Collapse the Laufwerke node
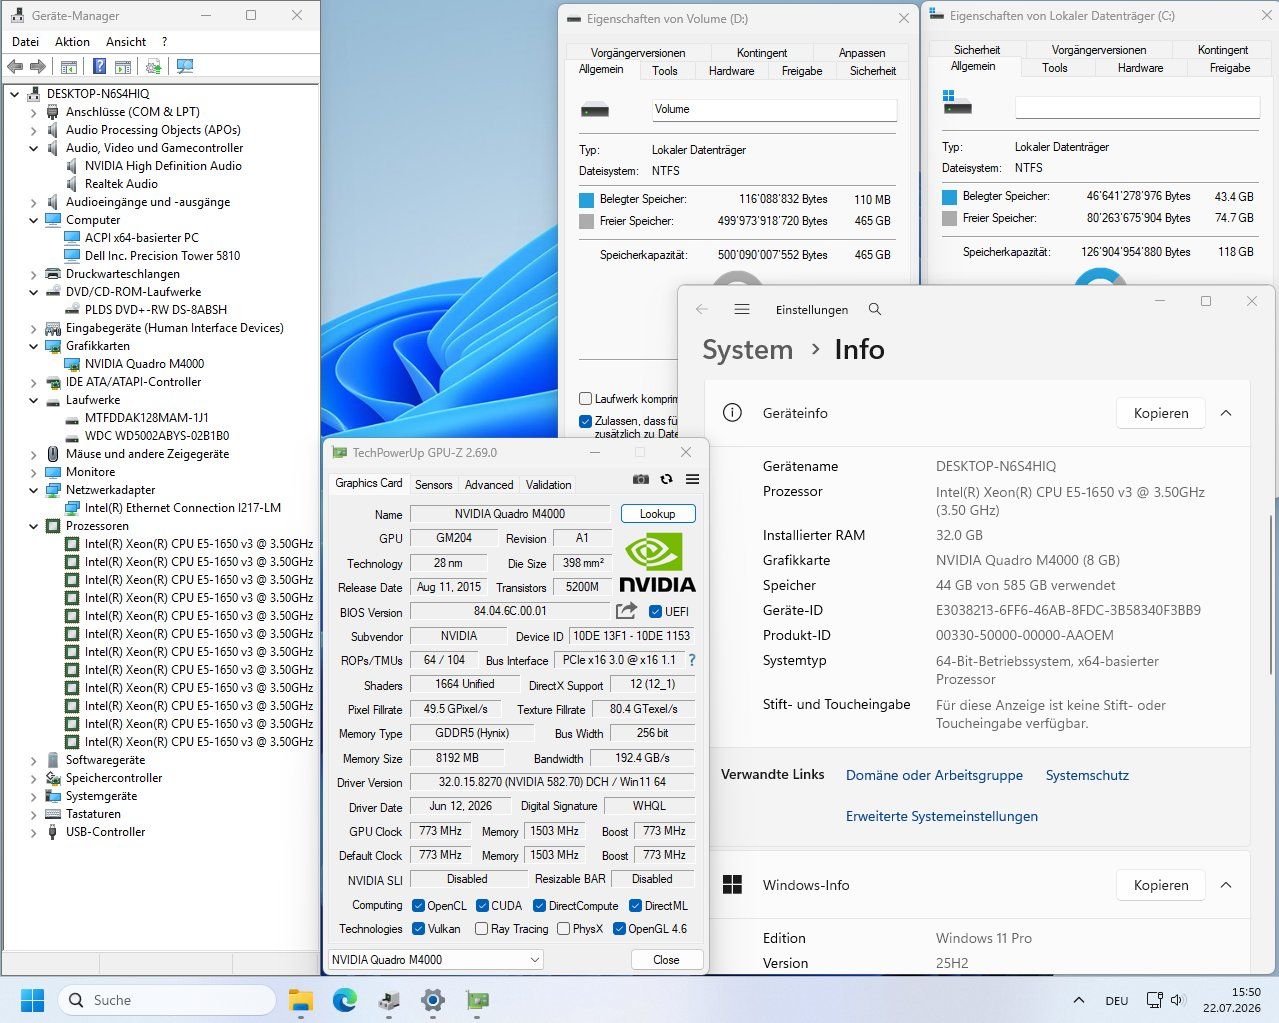This screenshot has width=1279, height=1023. tap(33, 400)
